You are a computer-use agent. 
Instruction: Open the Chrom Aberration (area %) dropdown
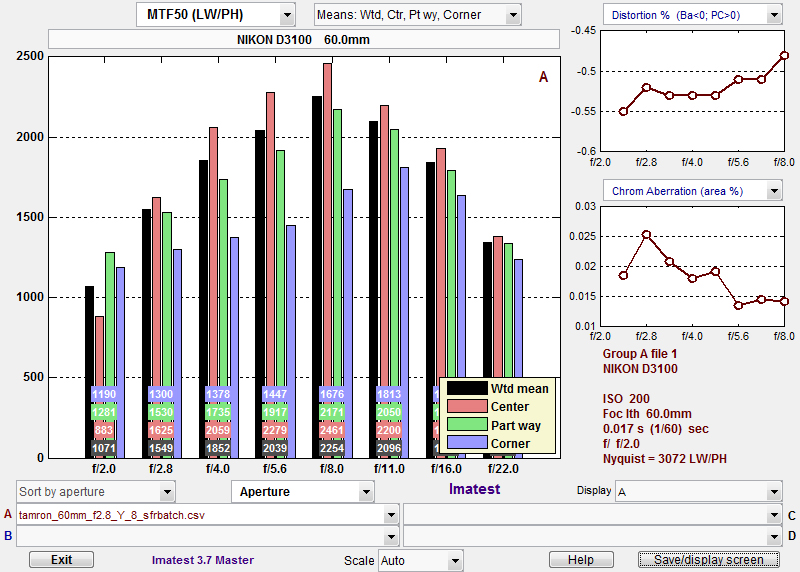point(692,191)
